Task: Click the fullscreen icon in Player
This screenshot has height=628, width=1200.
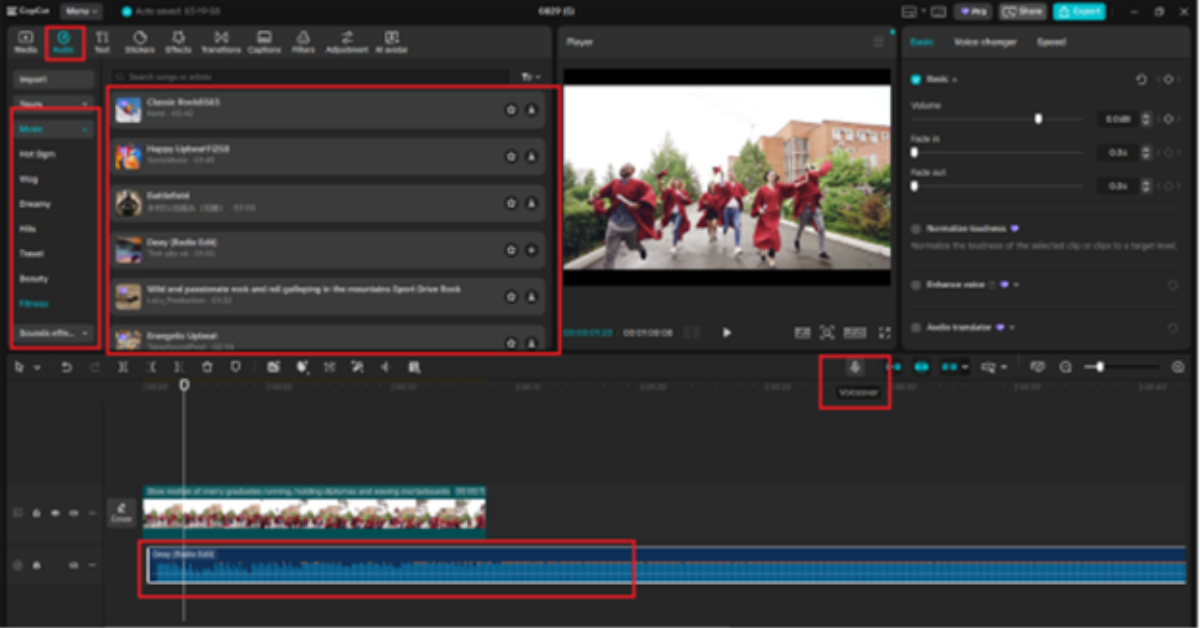Action: tap(884, 333)
